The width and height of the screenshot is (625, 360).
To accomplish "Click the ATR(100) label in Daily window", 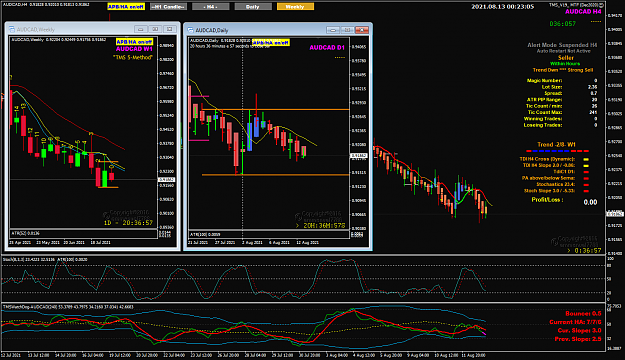I will coord(205,234).
